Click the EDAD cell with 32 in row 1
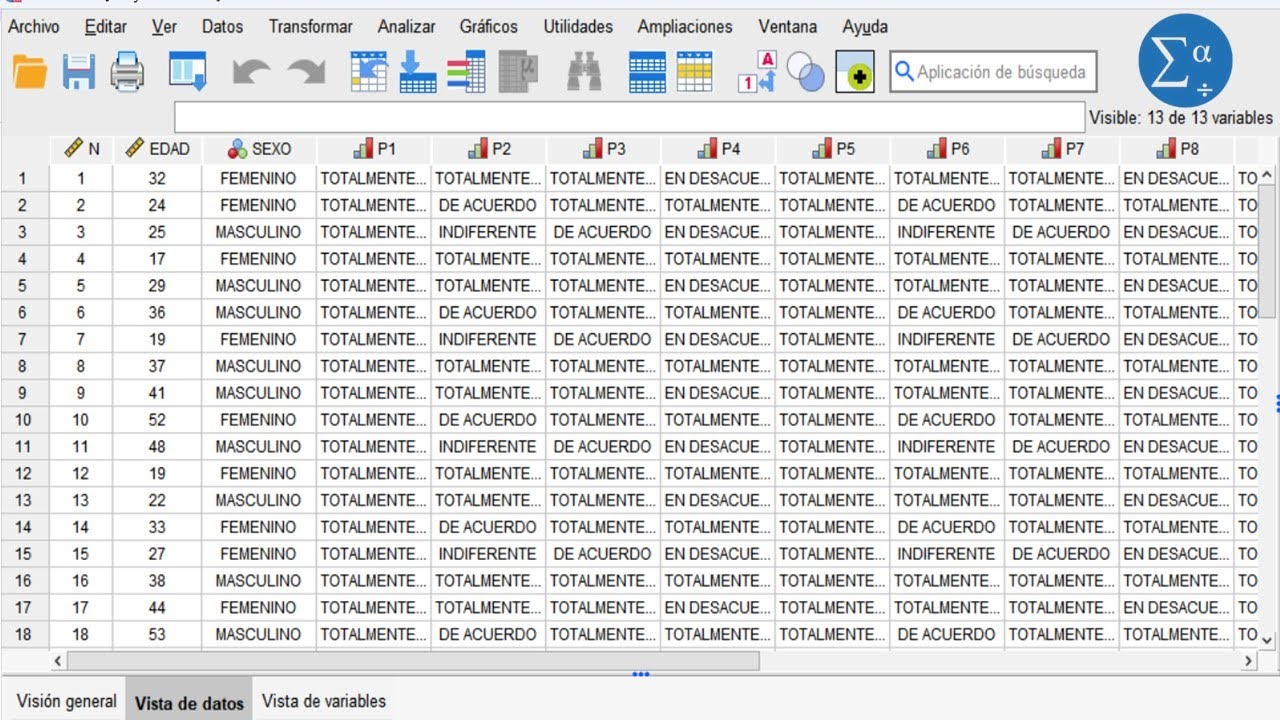The image size is (1280, 720). [x=157, y=179]
